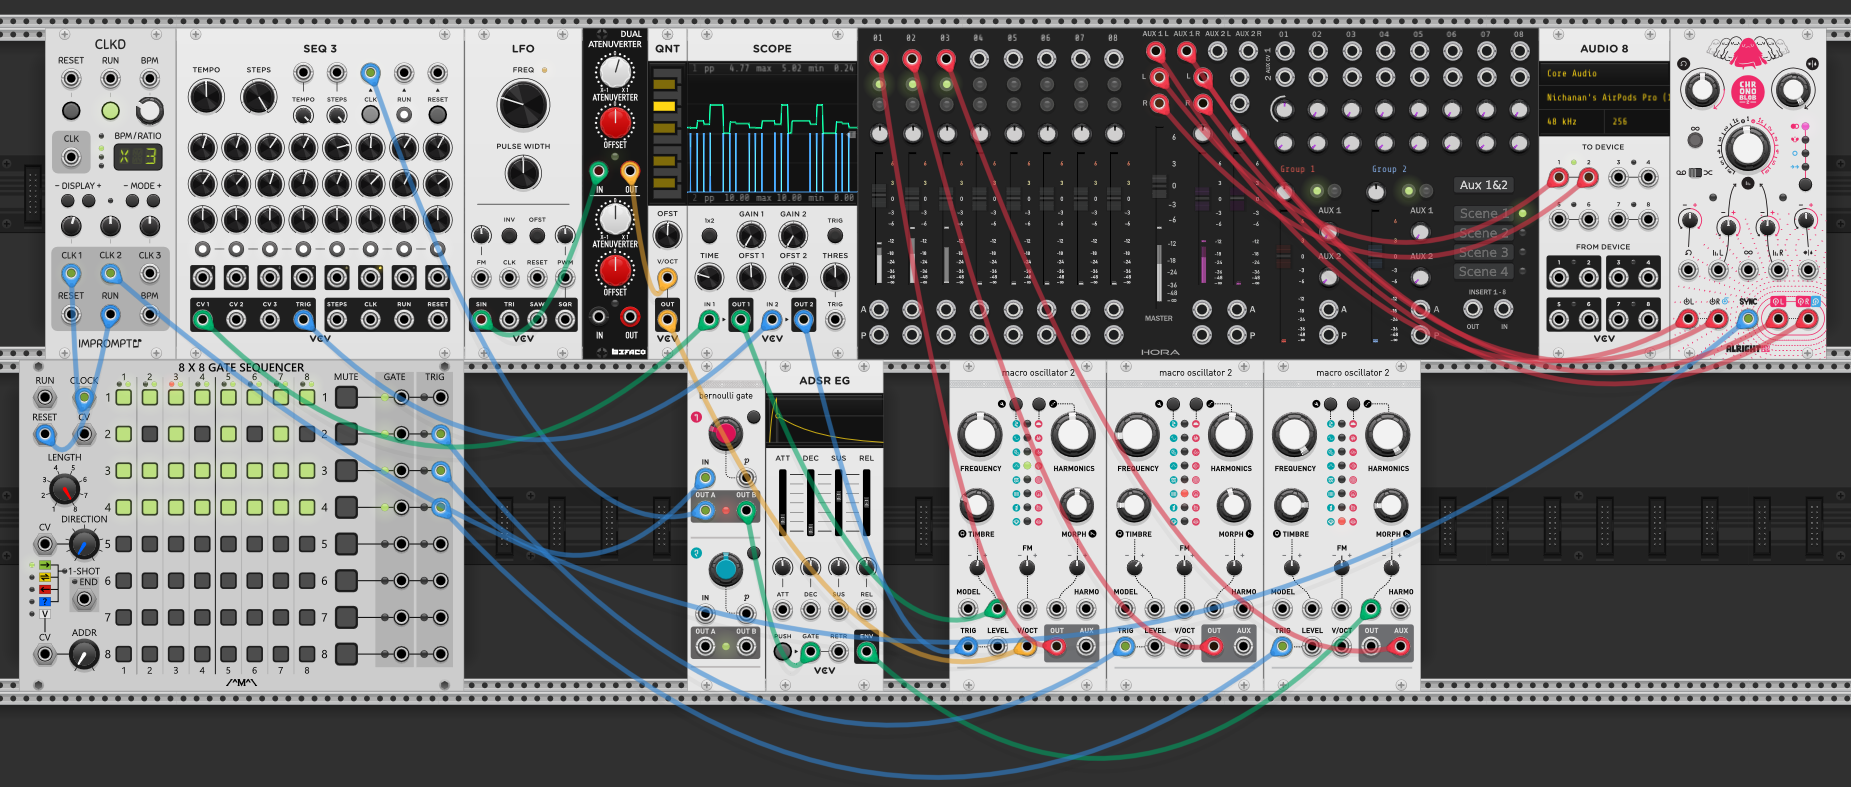
Task: Click the SQR output jack on LFO
Action: tap(565, 320)
